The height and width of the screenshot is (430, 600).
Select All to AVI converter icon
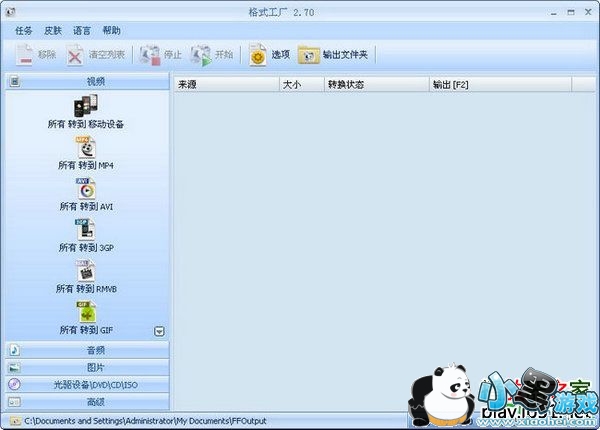click(85, 189)
